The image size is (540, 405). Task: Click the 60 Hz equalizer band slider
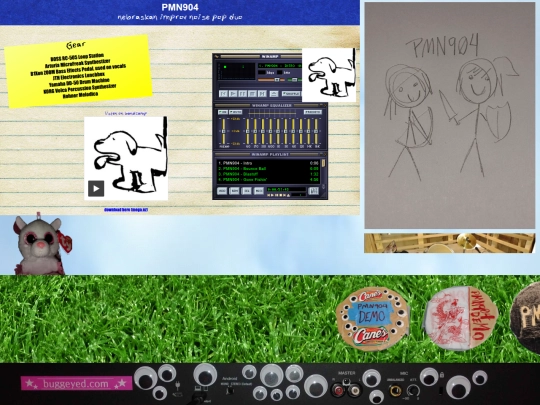[x=248, y=131]
